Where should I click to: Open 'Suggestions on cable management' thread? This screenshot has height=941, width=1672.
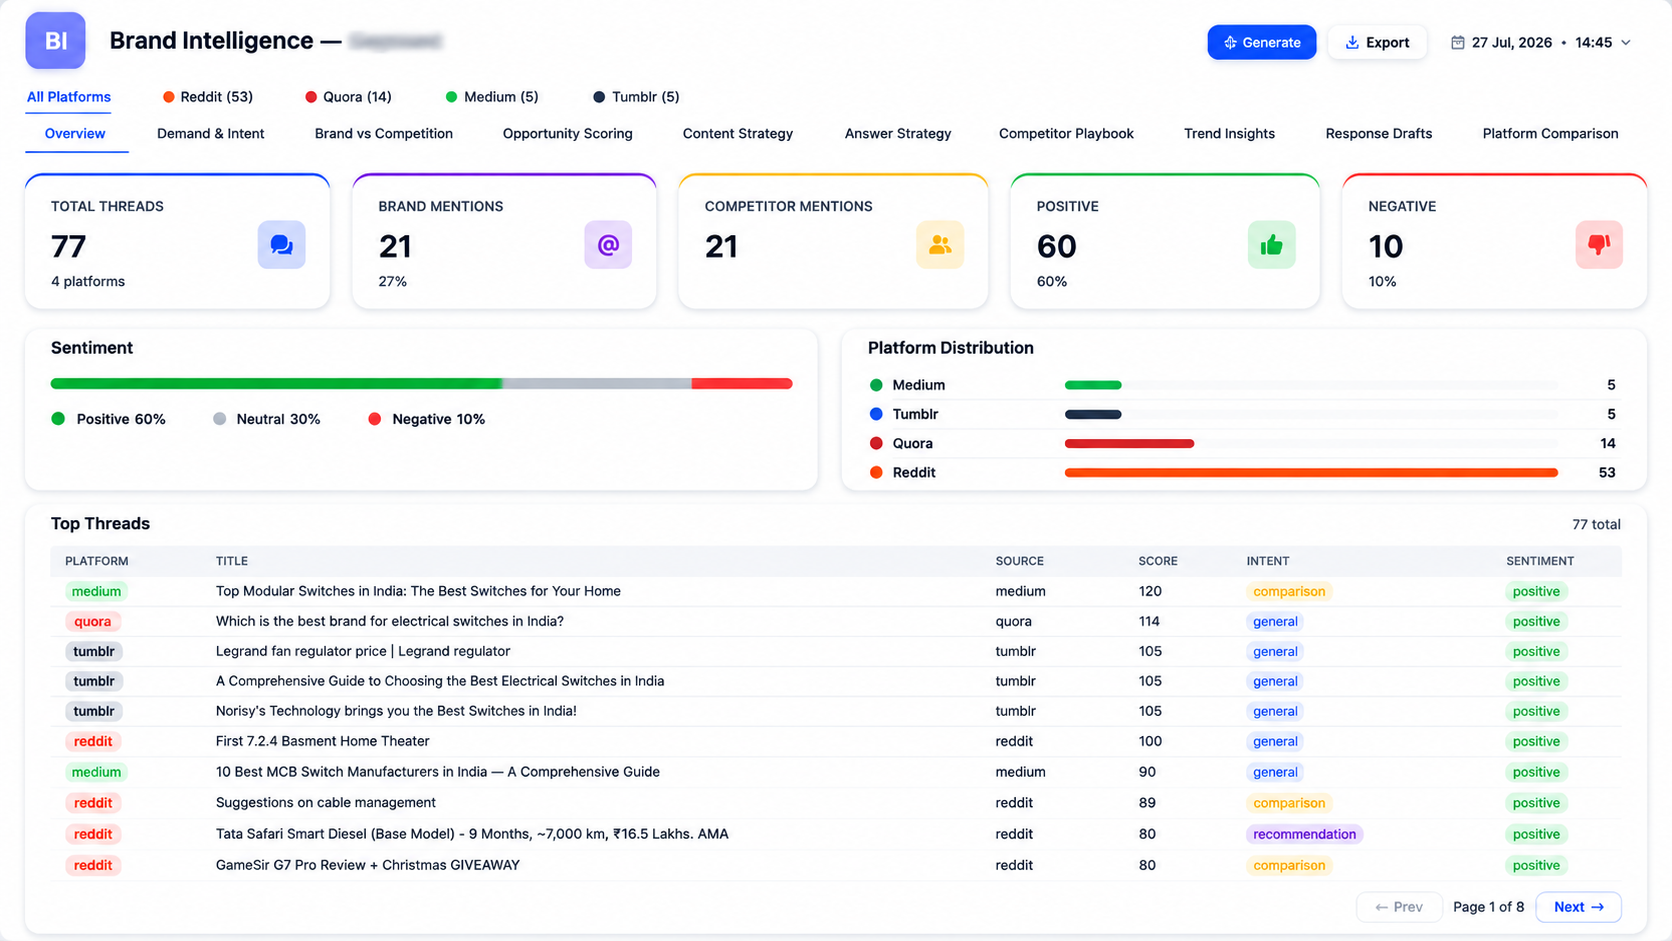coord(326,803)
